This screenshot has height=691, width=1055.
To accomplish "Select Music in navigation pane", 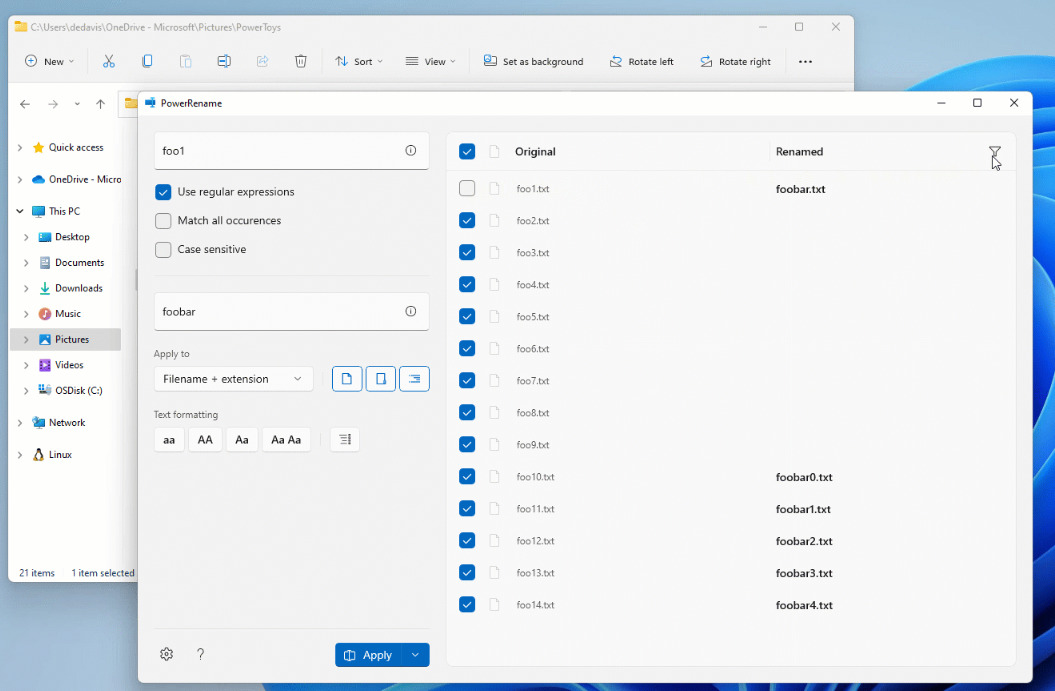I will pyautogui.click(x=67, y=314).
